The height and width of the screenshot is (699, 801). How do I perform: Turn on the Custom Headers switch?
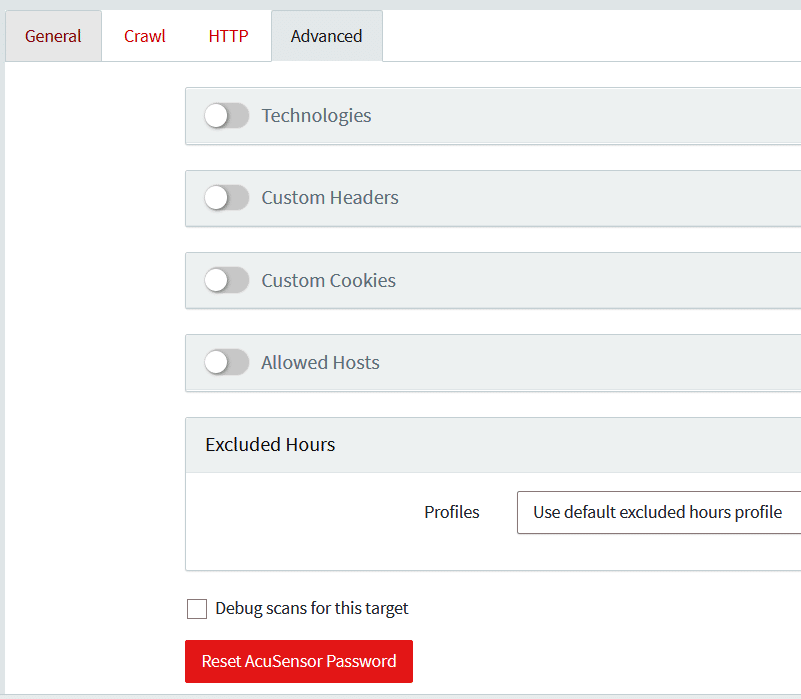[226, 198]
